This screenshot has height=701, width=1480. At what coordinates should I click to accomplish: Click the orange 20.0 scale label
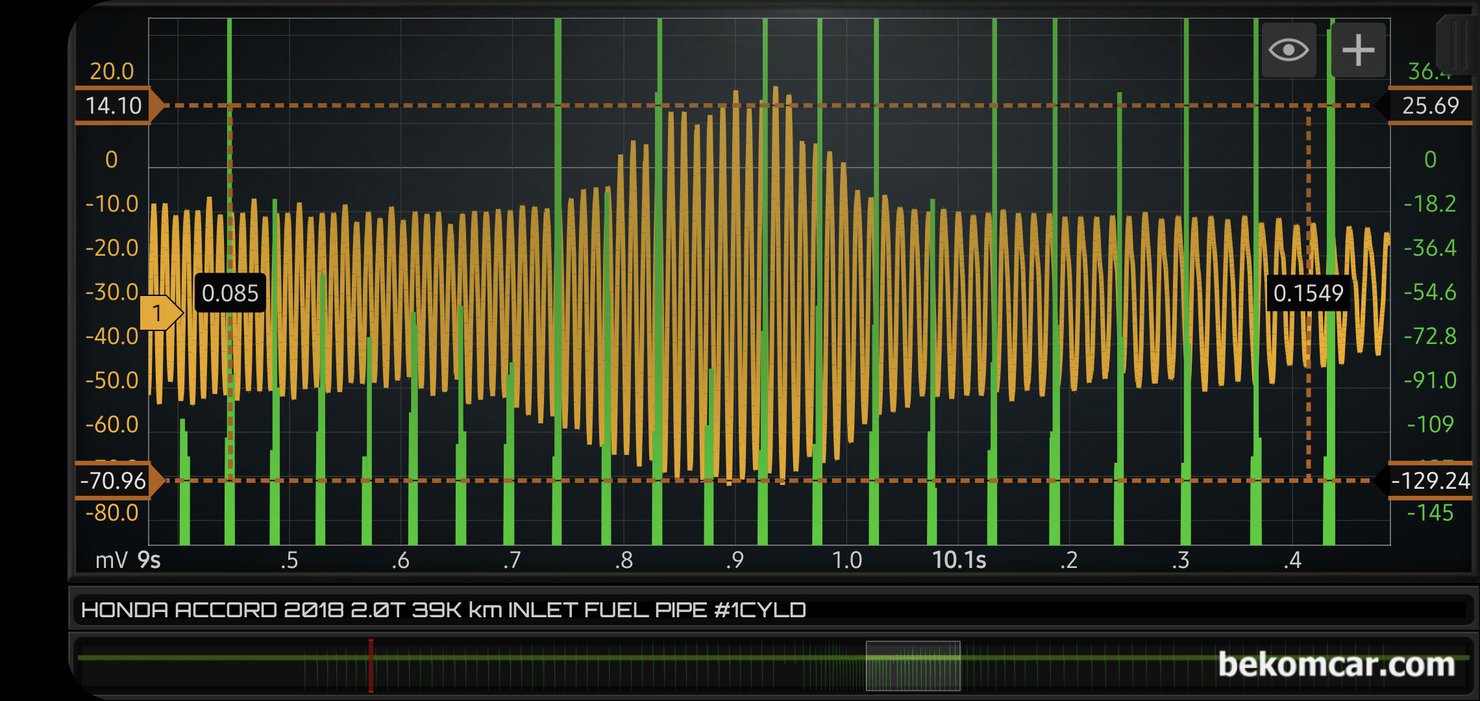(112, 72)
